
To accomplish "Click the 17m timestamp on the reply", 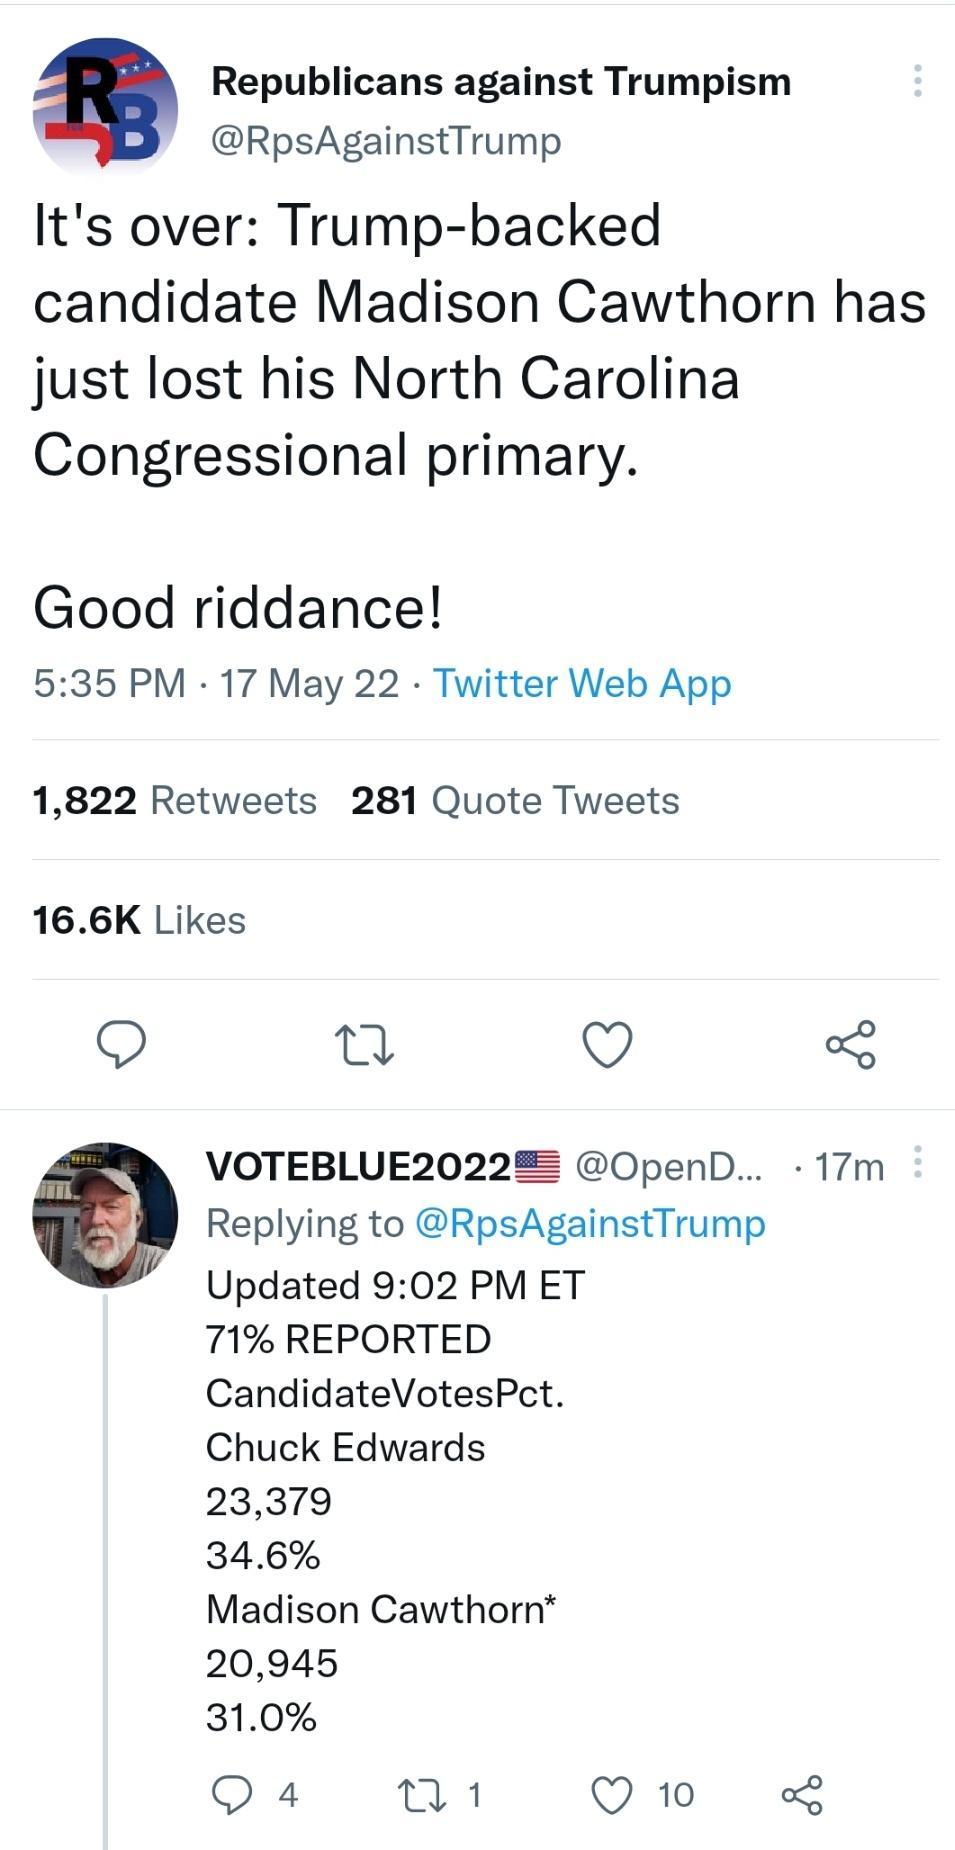I will 849,1165.
